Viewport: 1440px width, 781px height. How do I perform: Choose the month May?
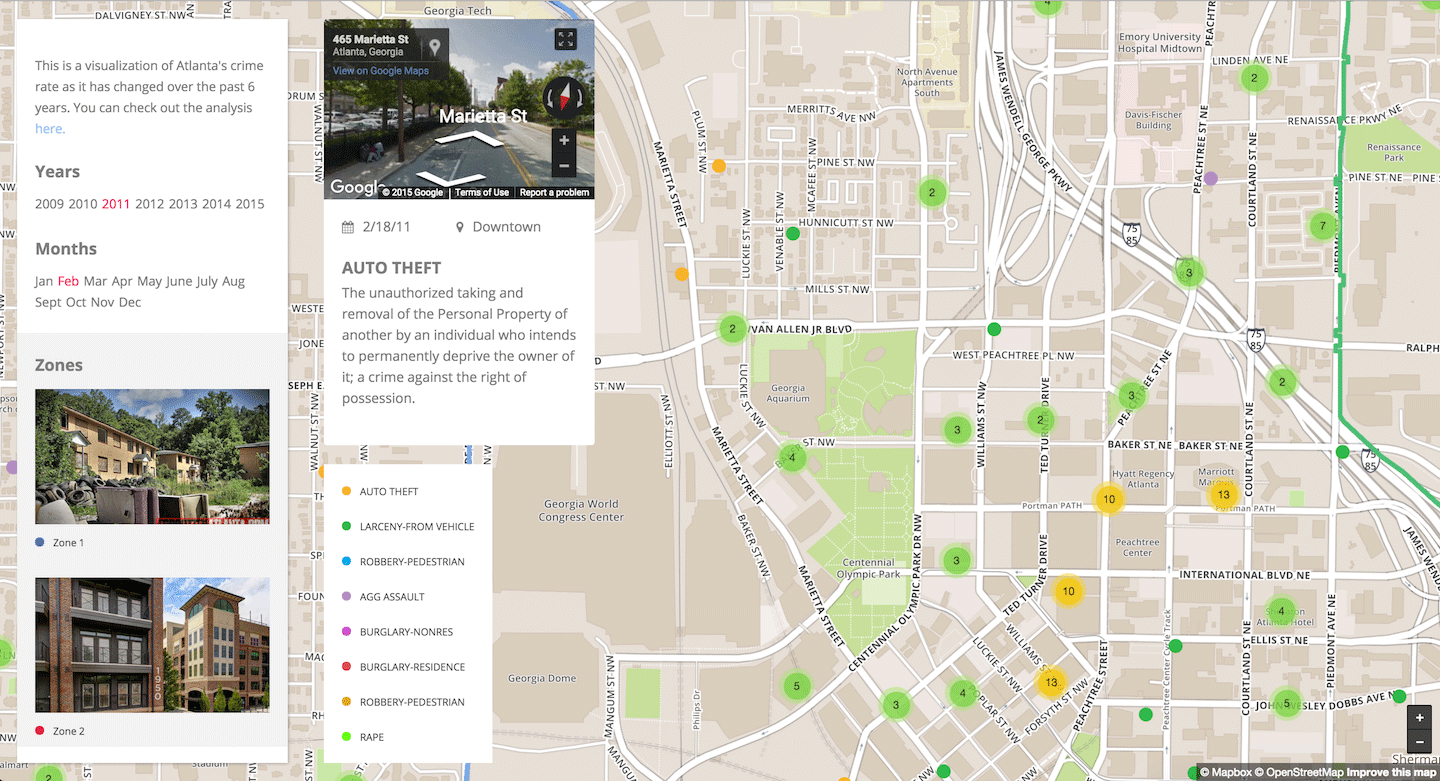point(150,281)
